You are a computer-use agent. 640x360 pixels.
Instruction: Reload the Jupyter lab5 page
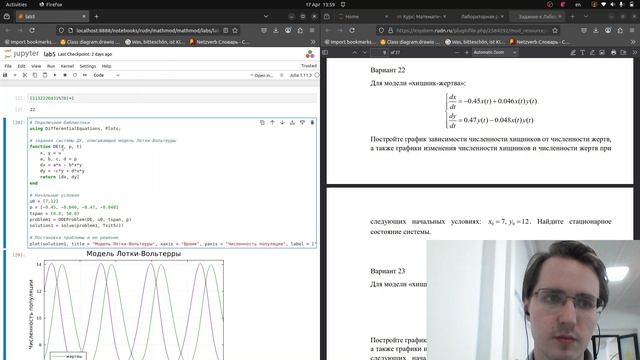tap(32, 30)
